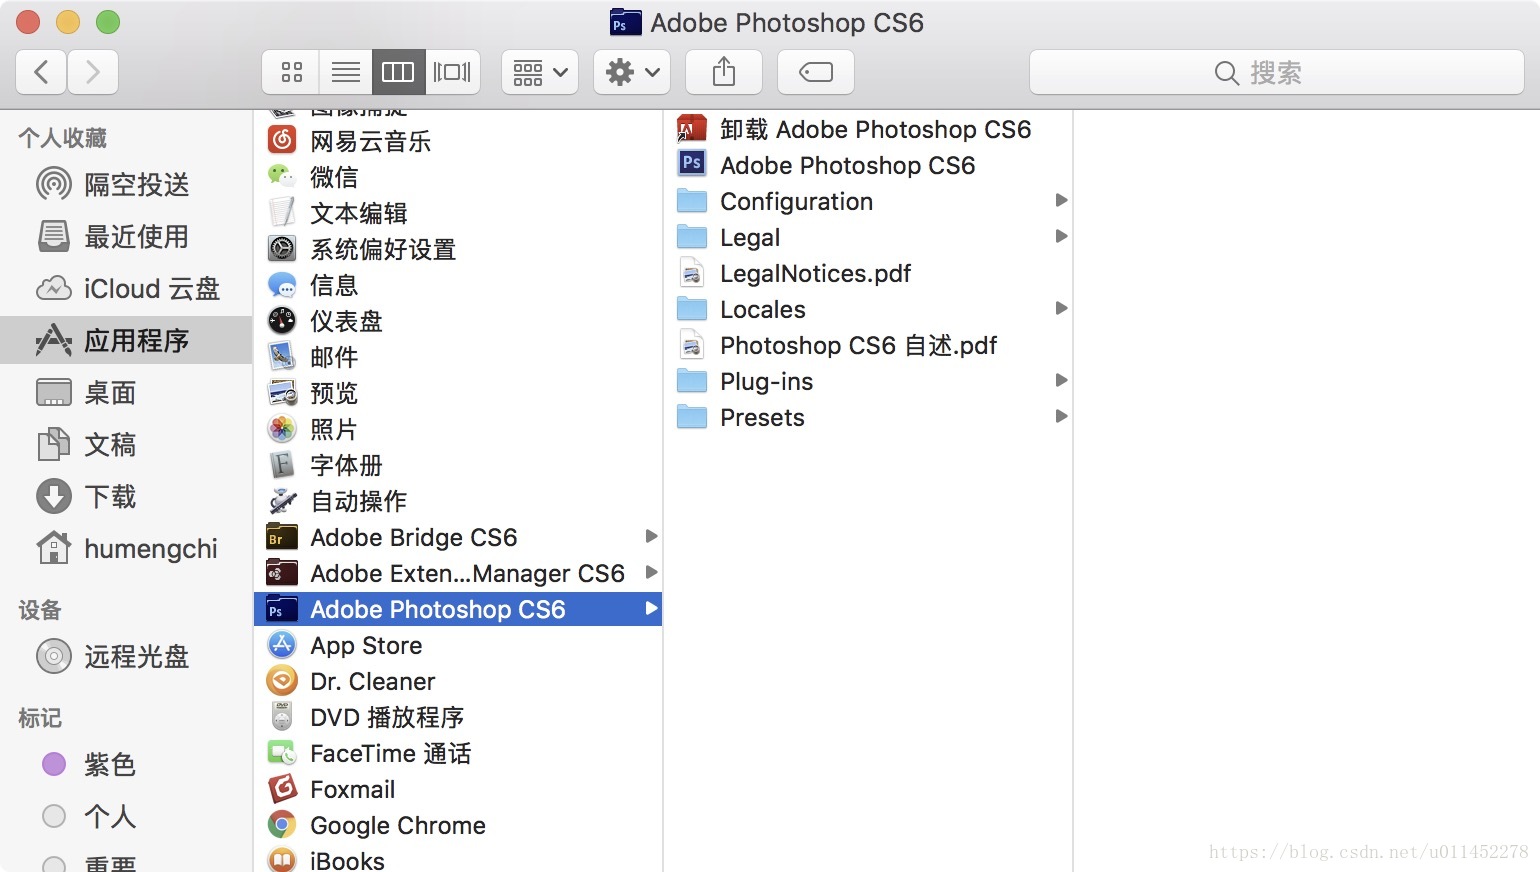Select the Preview (预览) app

click(x=458, y=393)
